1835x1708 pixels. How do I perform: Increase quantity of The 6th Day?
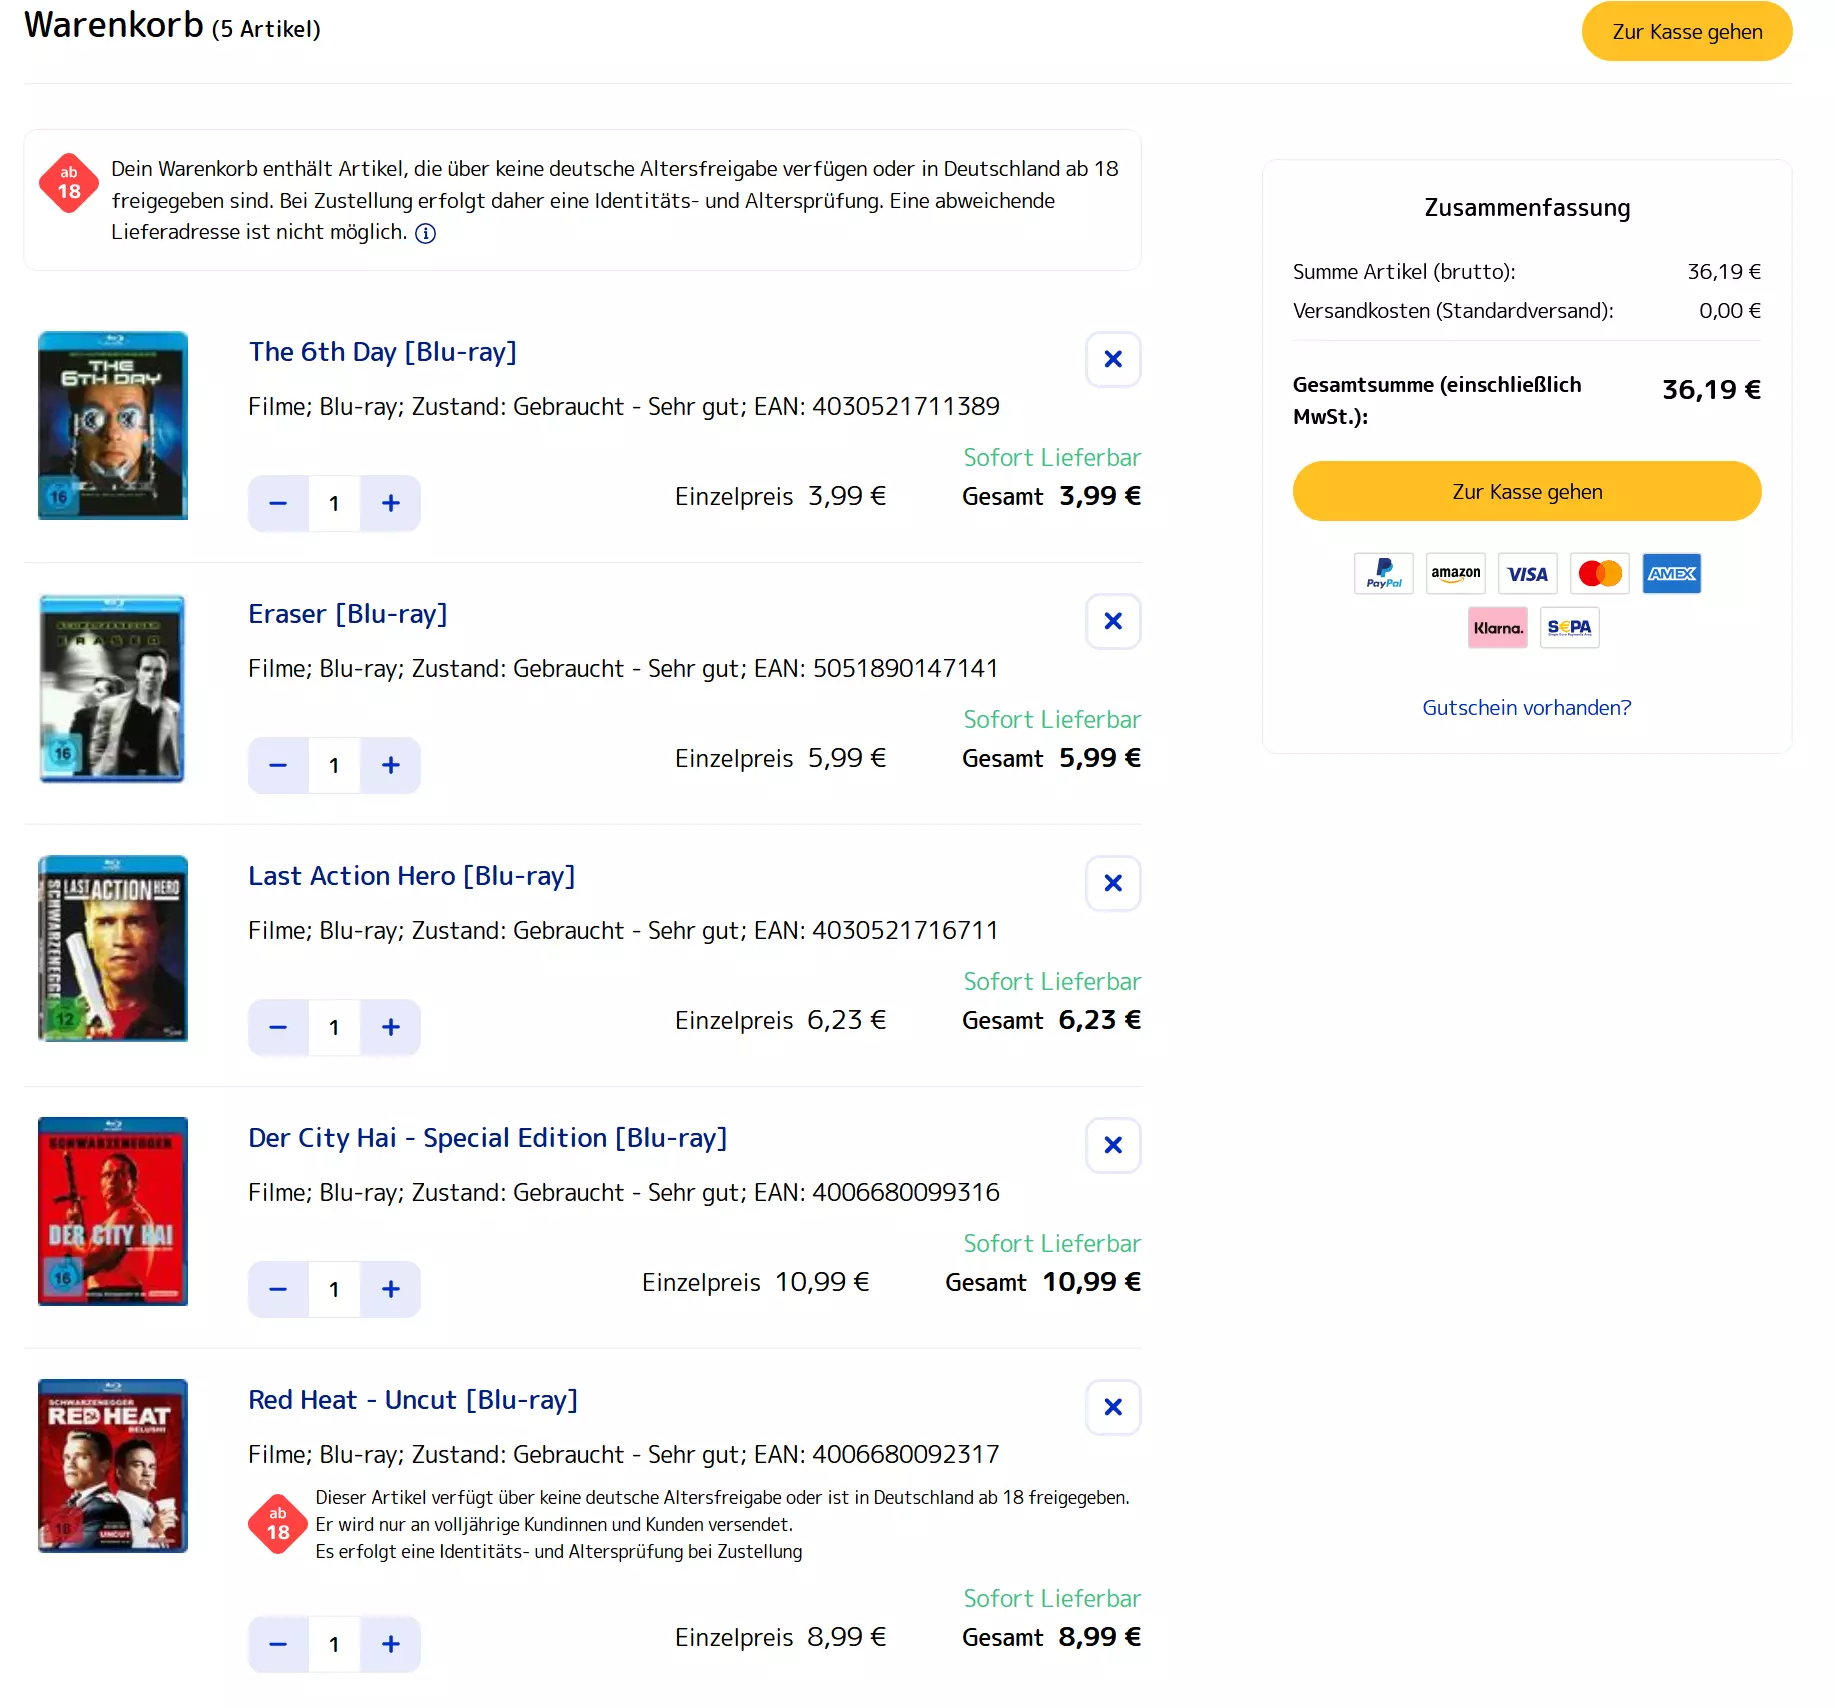coord(391,503)
